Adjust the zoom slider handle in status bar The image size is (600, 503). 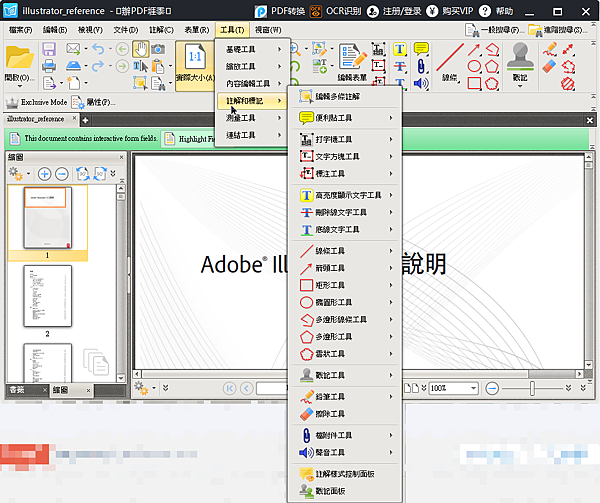point(532,388)
